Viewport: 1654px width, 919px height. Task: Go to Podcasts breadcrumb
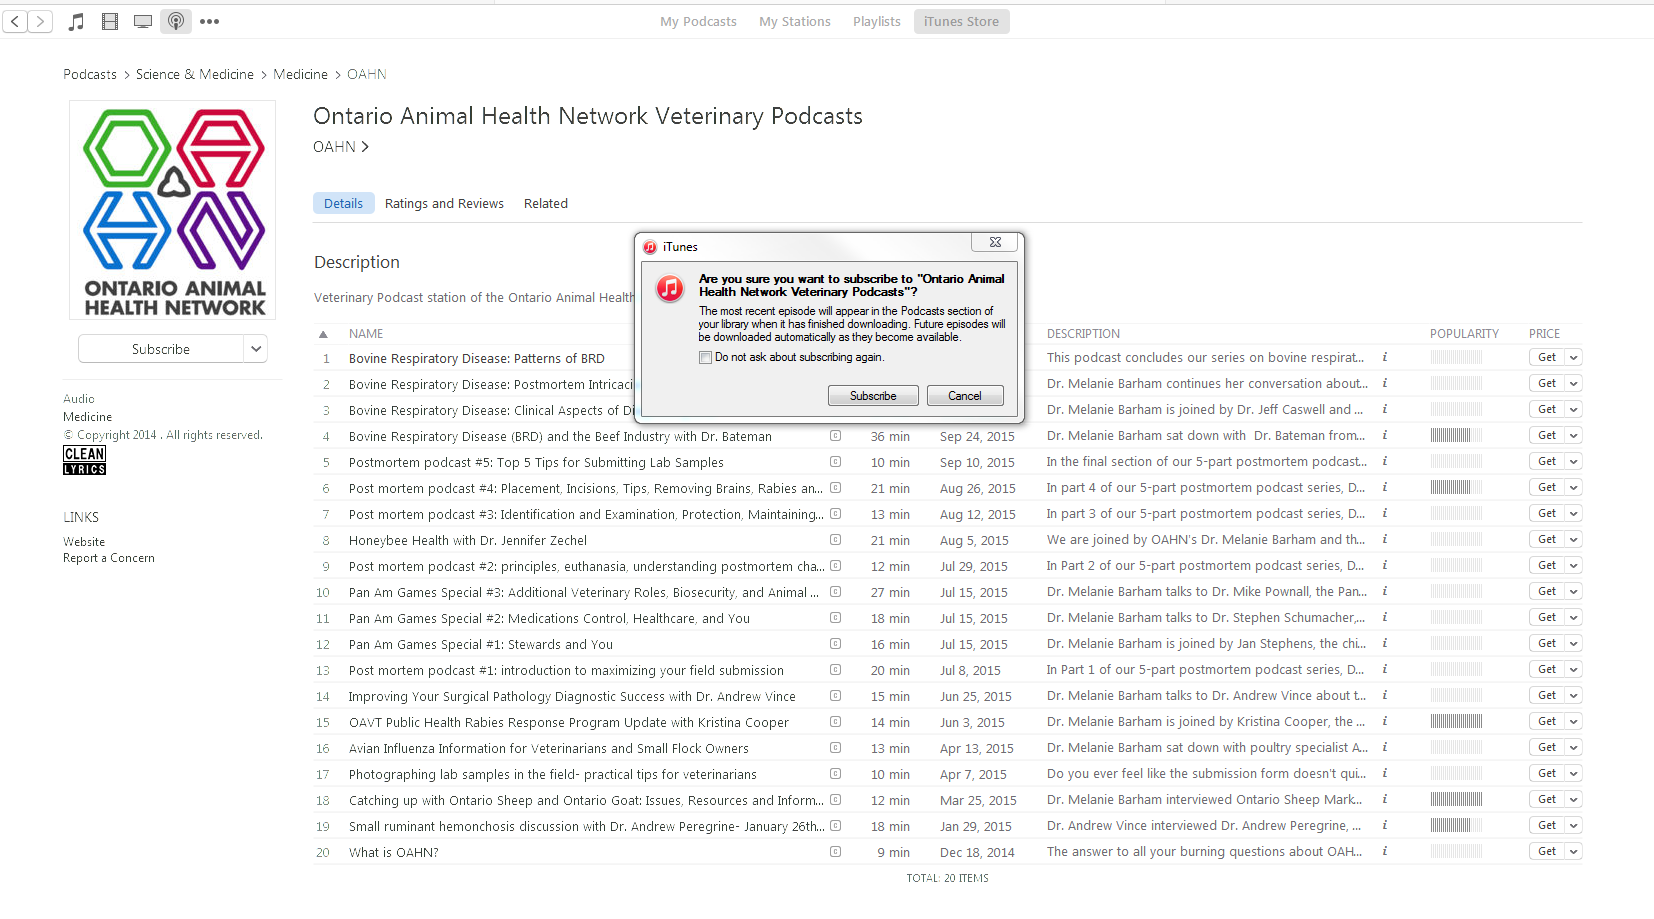pyautogui.click(x=90, y=74)
